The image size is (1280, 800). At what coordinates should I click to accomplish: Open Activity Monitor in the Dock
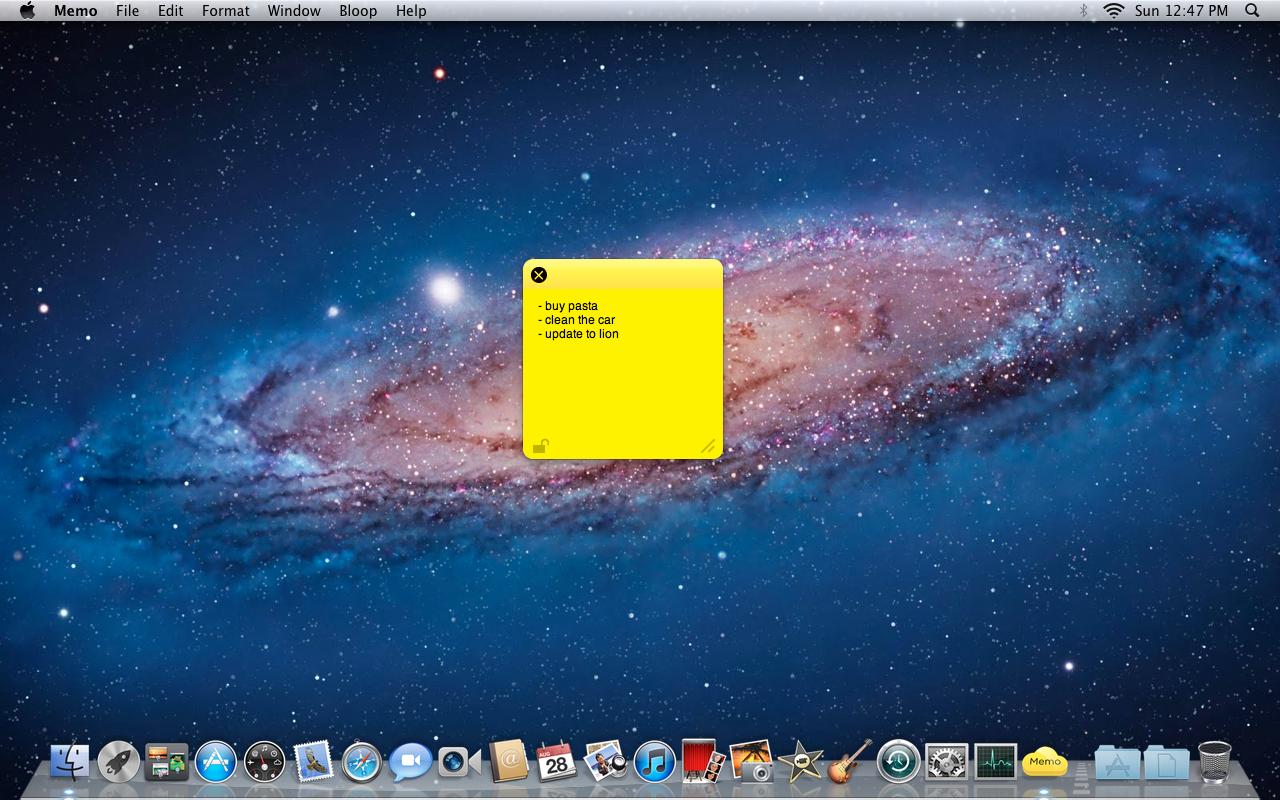point(995,762)
